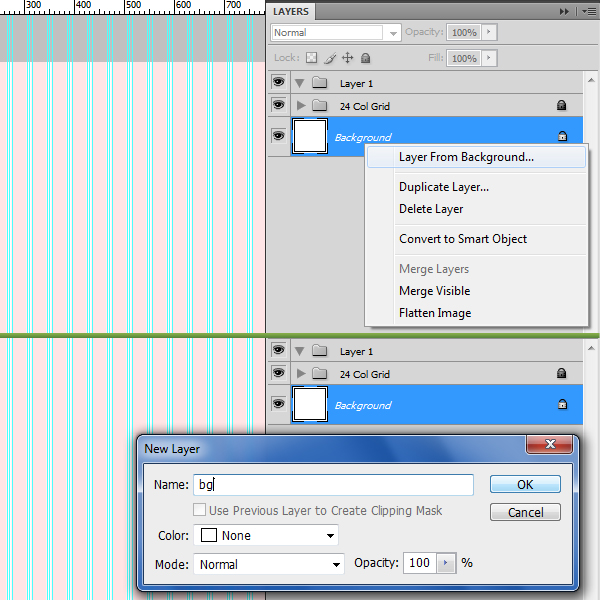
Task: Click the lock all padlock icon
Action: tap(366, 58)
